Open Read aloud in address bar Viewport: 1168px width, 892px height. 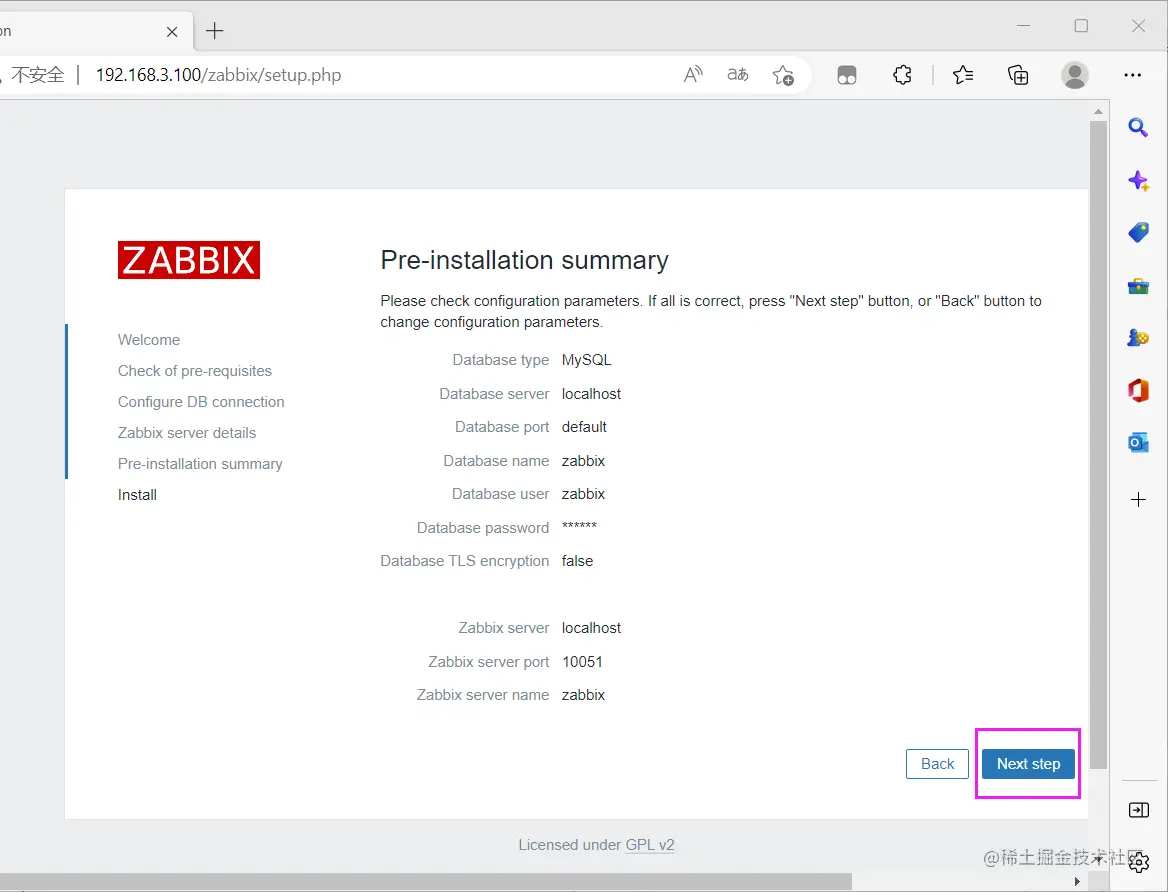[693, 75]
